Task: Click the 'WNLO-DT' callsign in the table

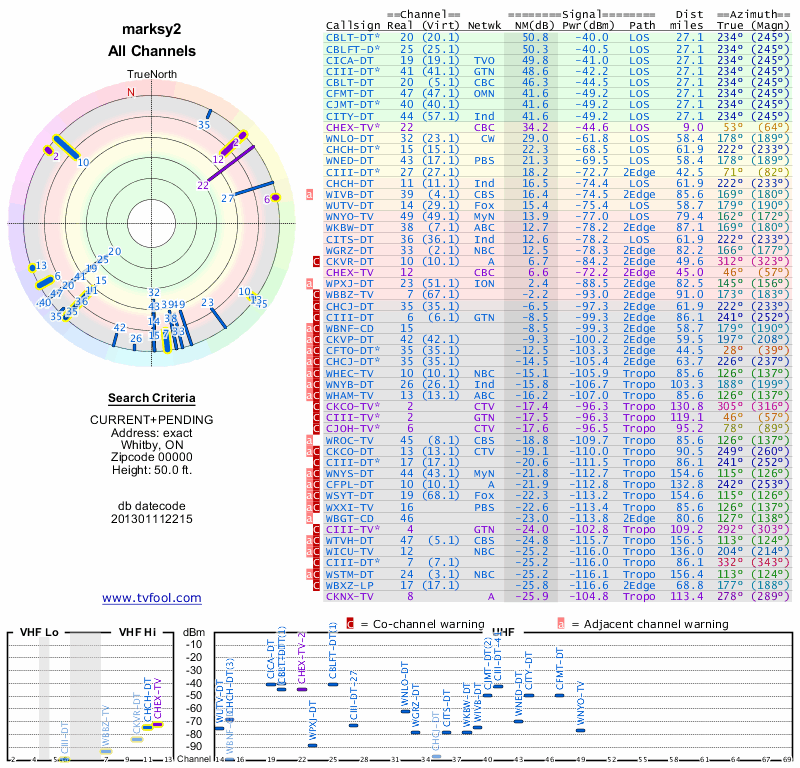Action: coord(349,138)
